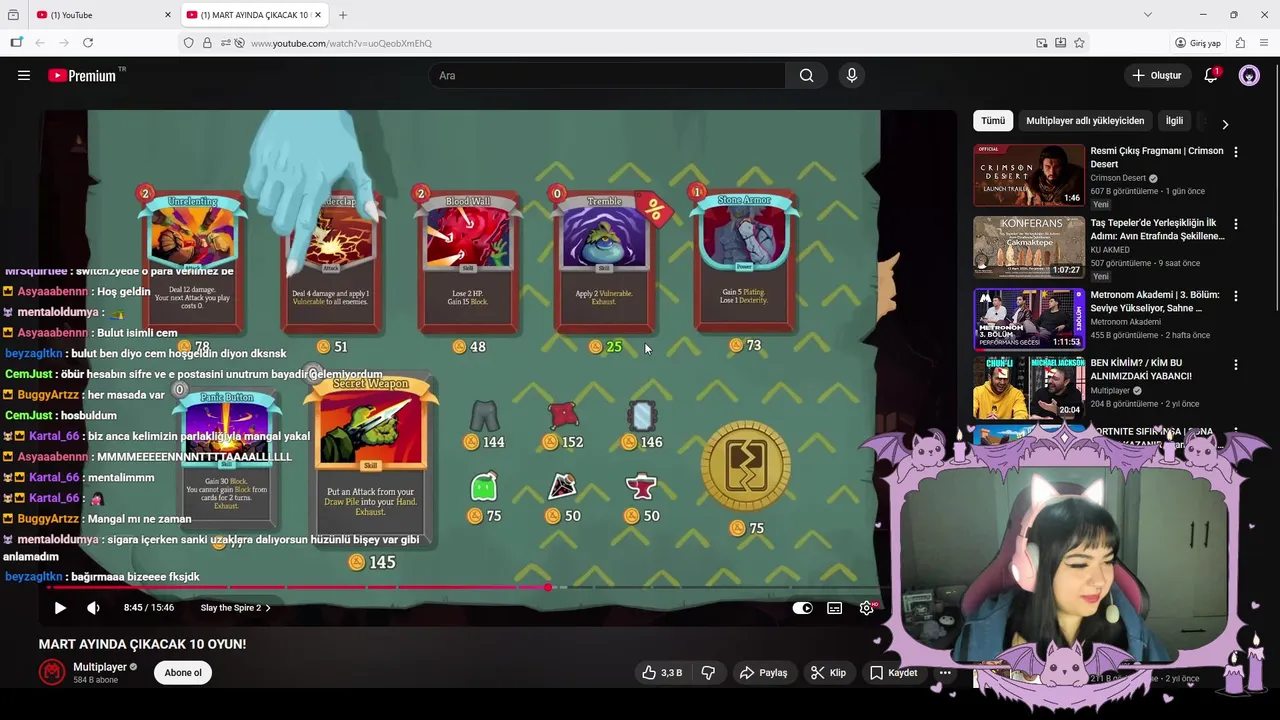
Task: Open site permissions icon in address bar
Action: (227, 43)
